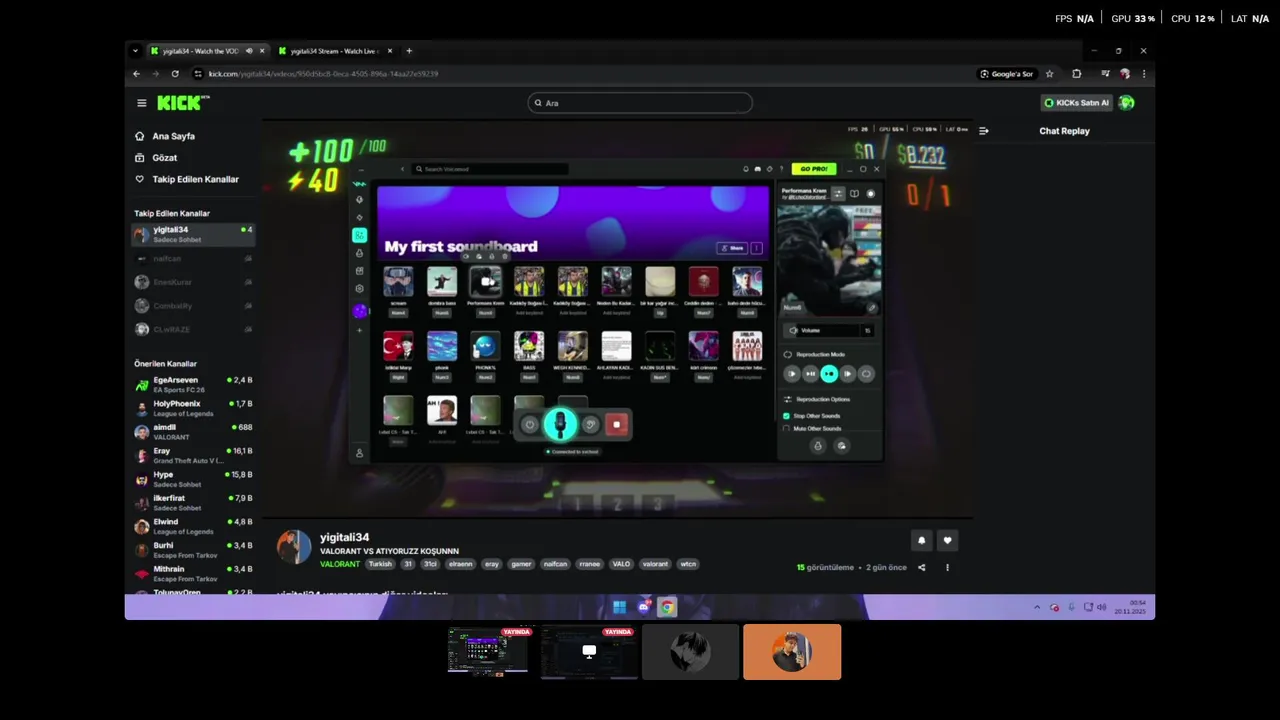Open the video's three-dot options menu
Viewport: 1280px width, 720px height.
[947, 567]
